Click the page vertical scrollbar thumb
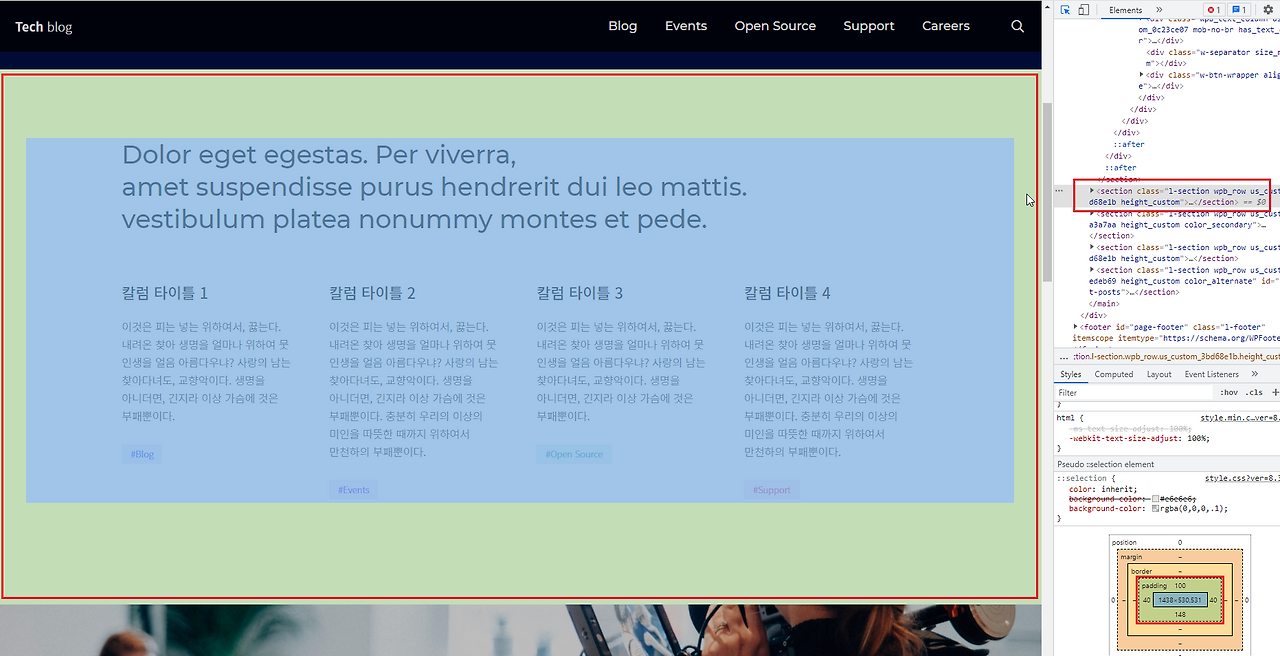The image size is (1280, 656). click(x=1048, y=190)
